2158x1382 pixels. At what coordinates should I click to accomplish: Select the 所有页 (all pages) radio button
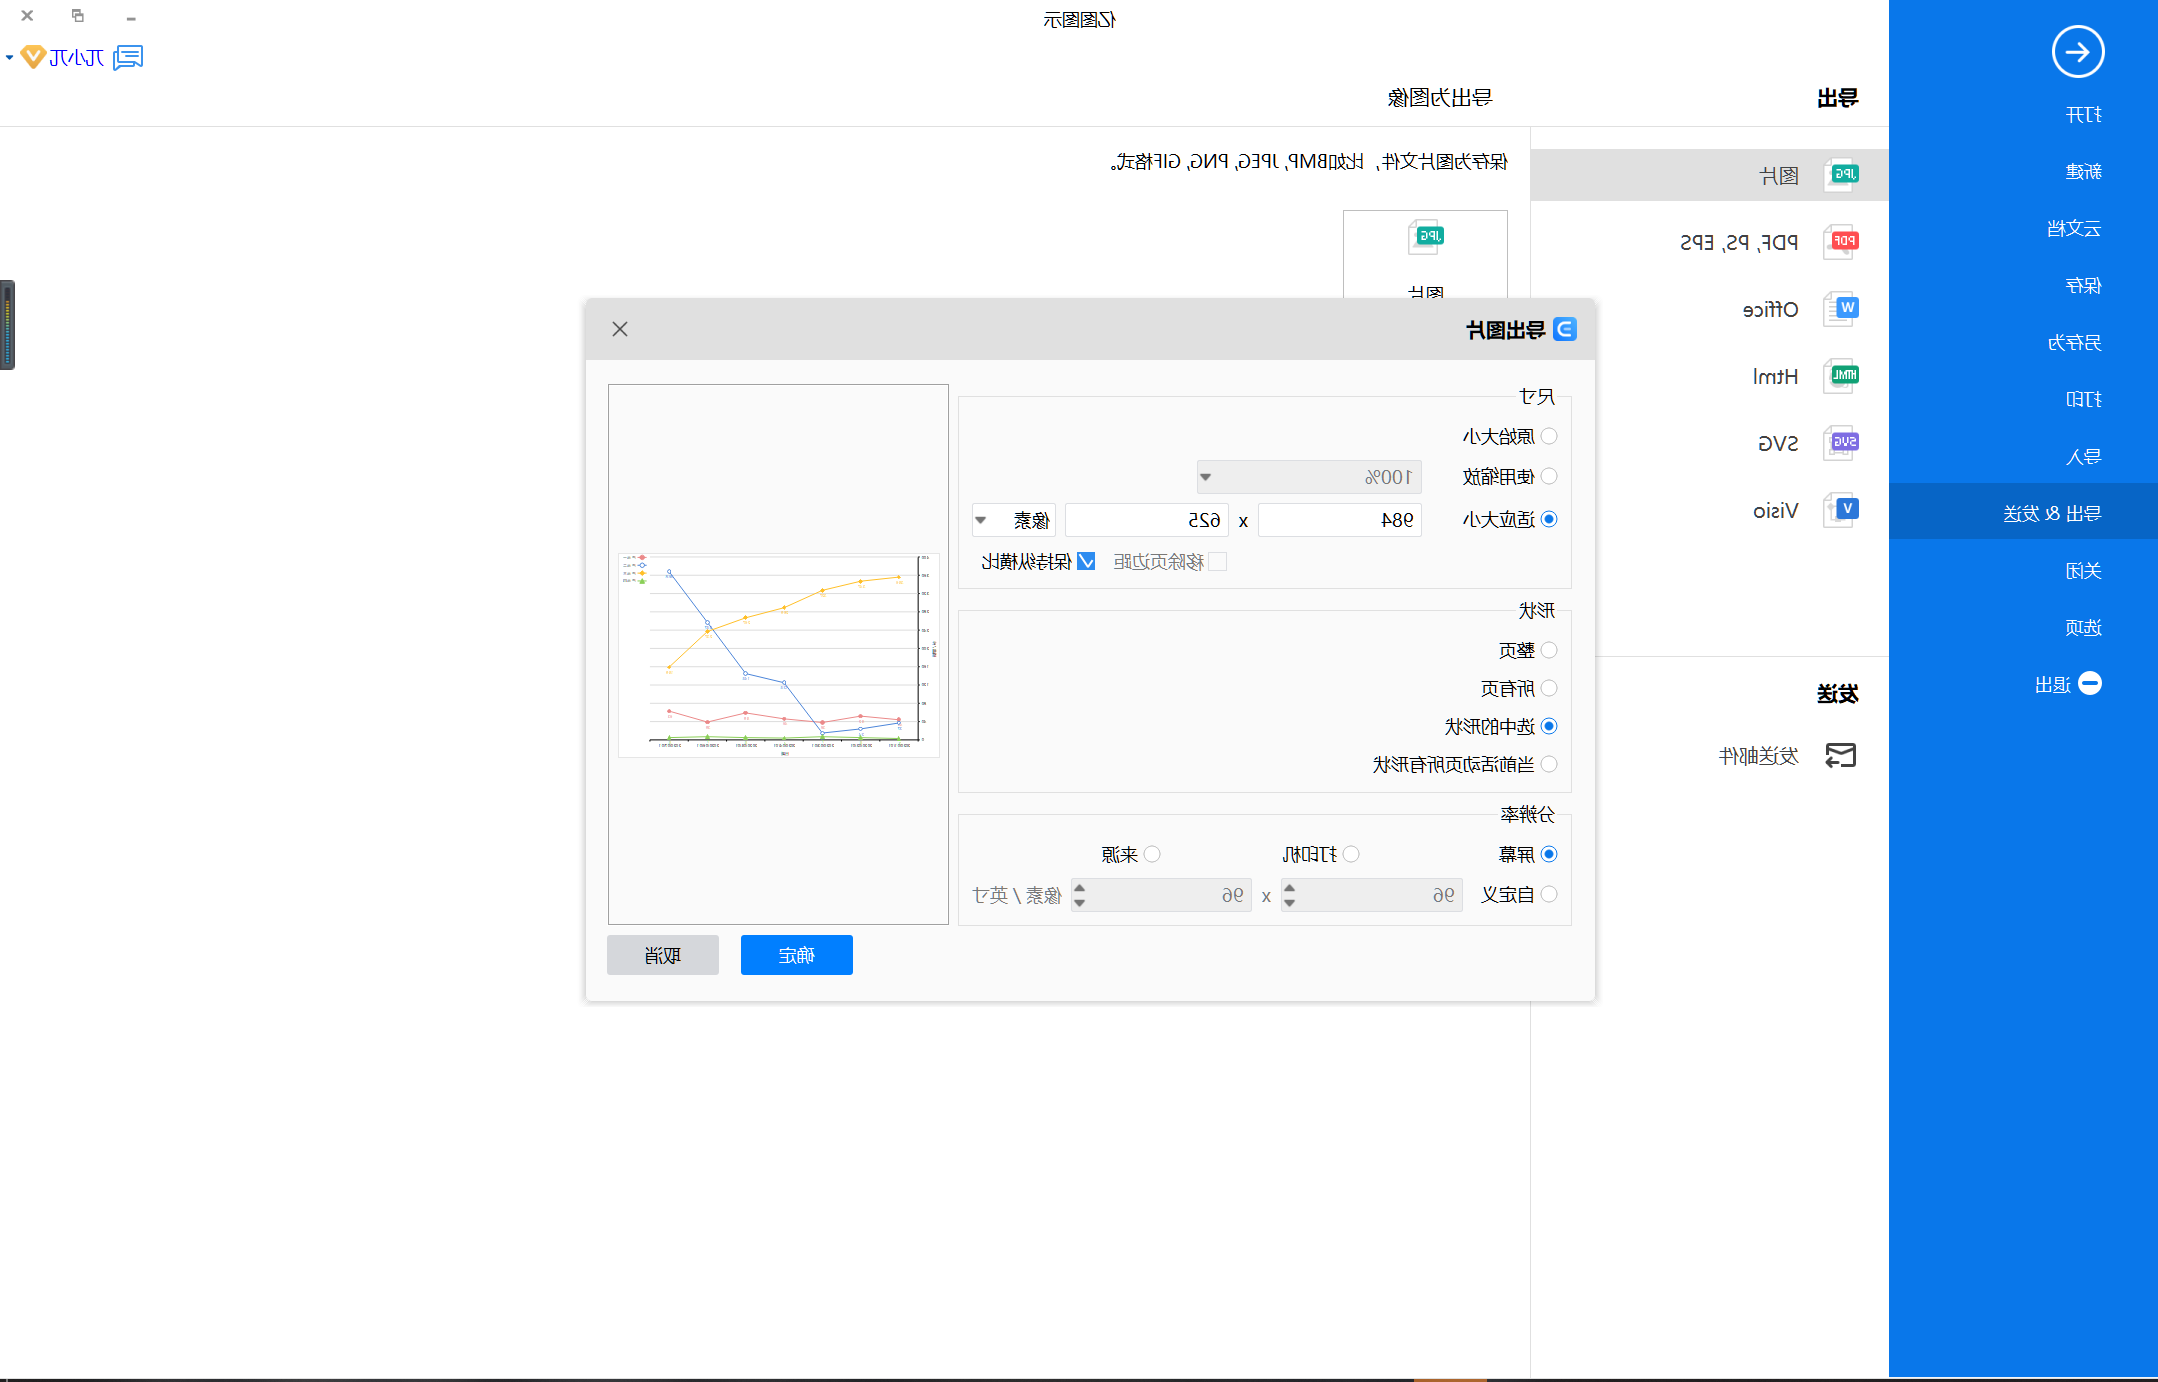(1549, 688)
